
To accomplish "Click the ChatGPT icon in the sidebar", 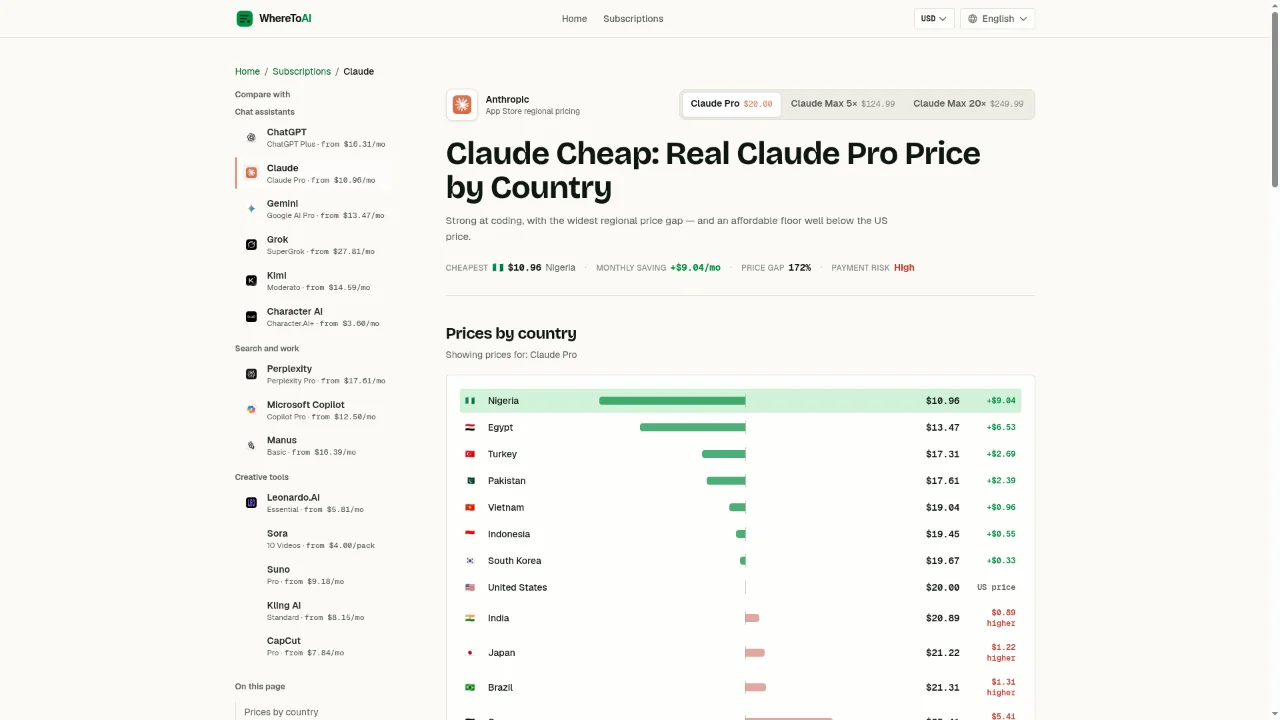I will click(251, 138).
